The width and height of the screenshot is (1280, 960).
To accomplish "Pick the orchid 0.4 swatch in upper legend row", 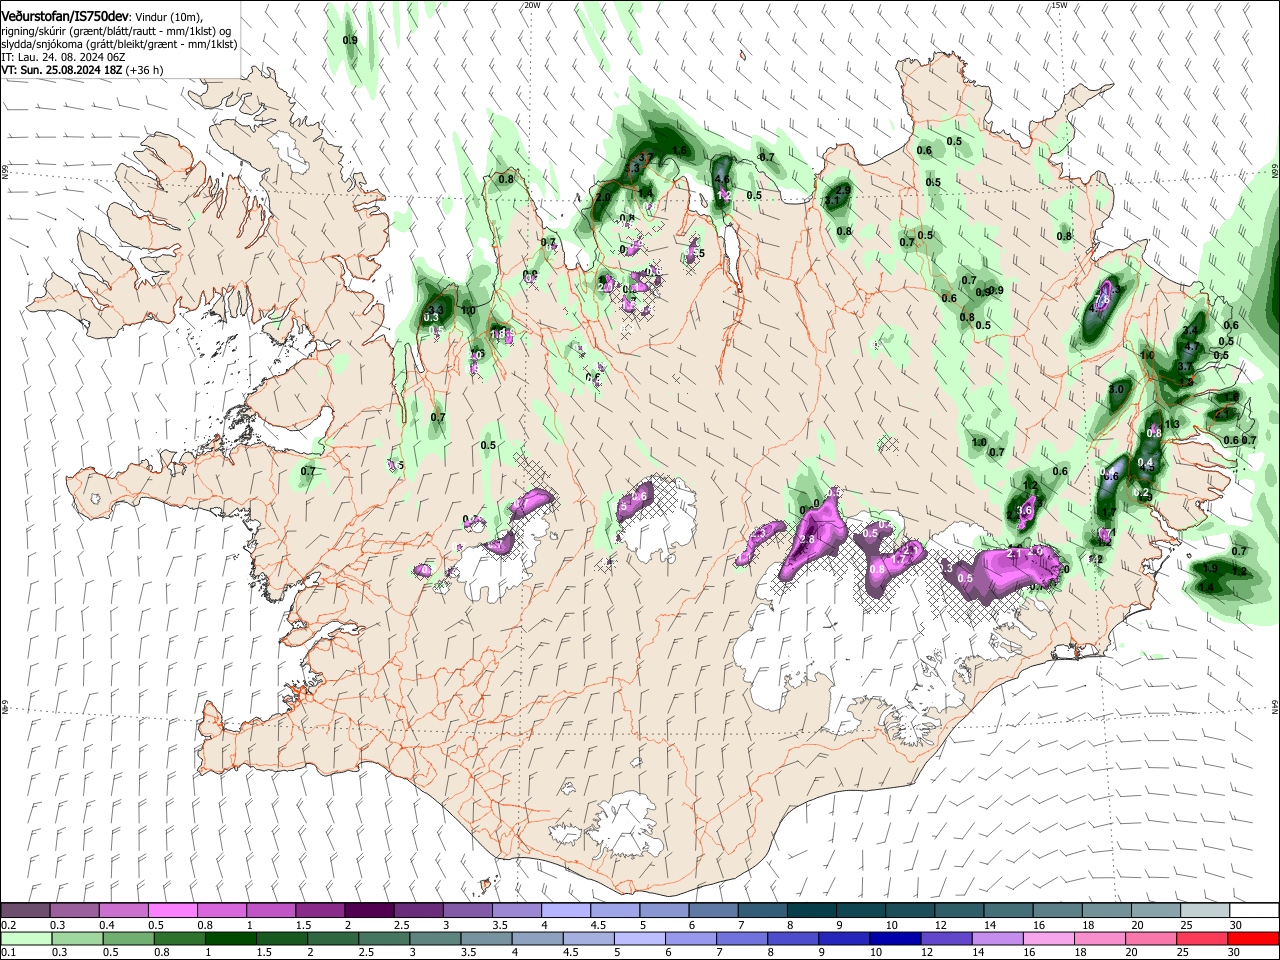I will pyautogui.click(x=124, y=910).
